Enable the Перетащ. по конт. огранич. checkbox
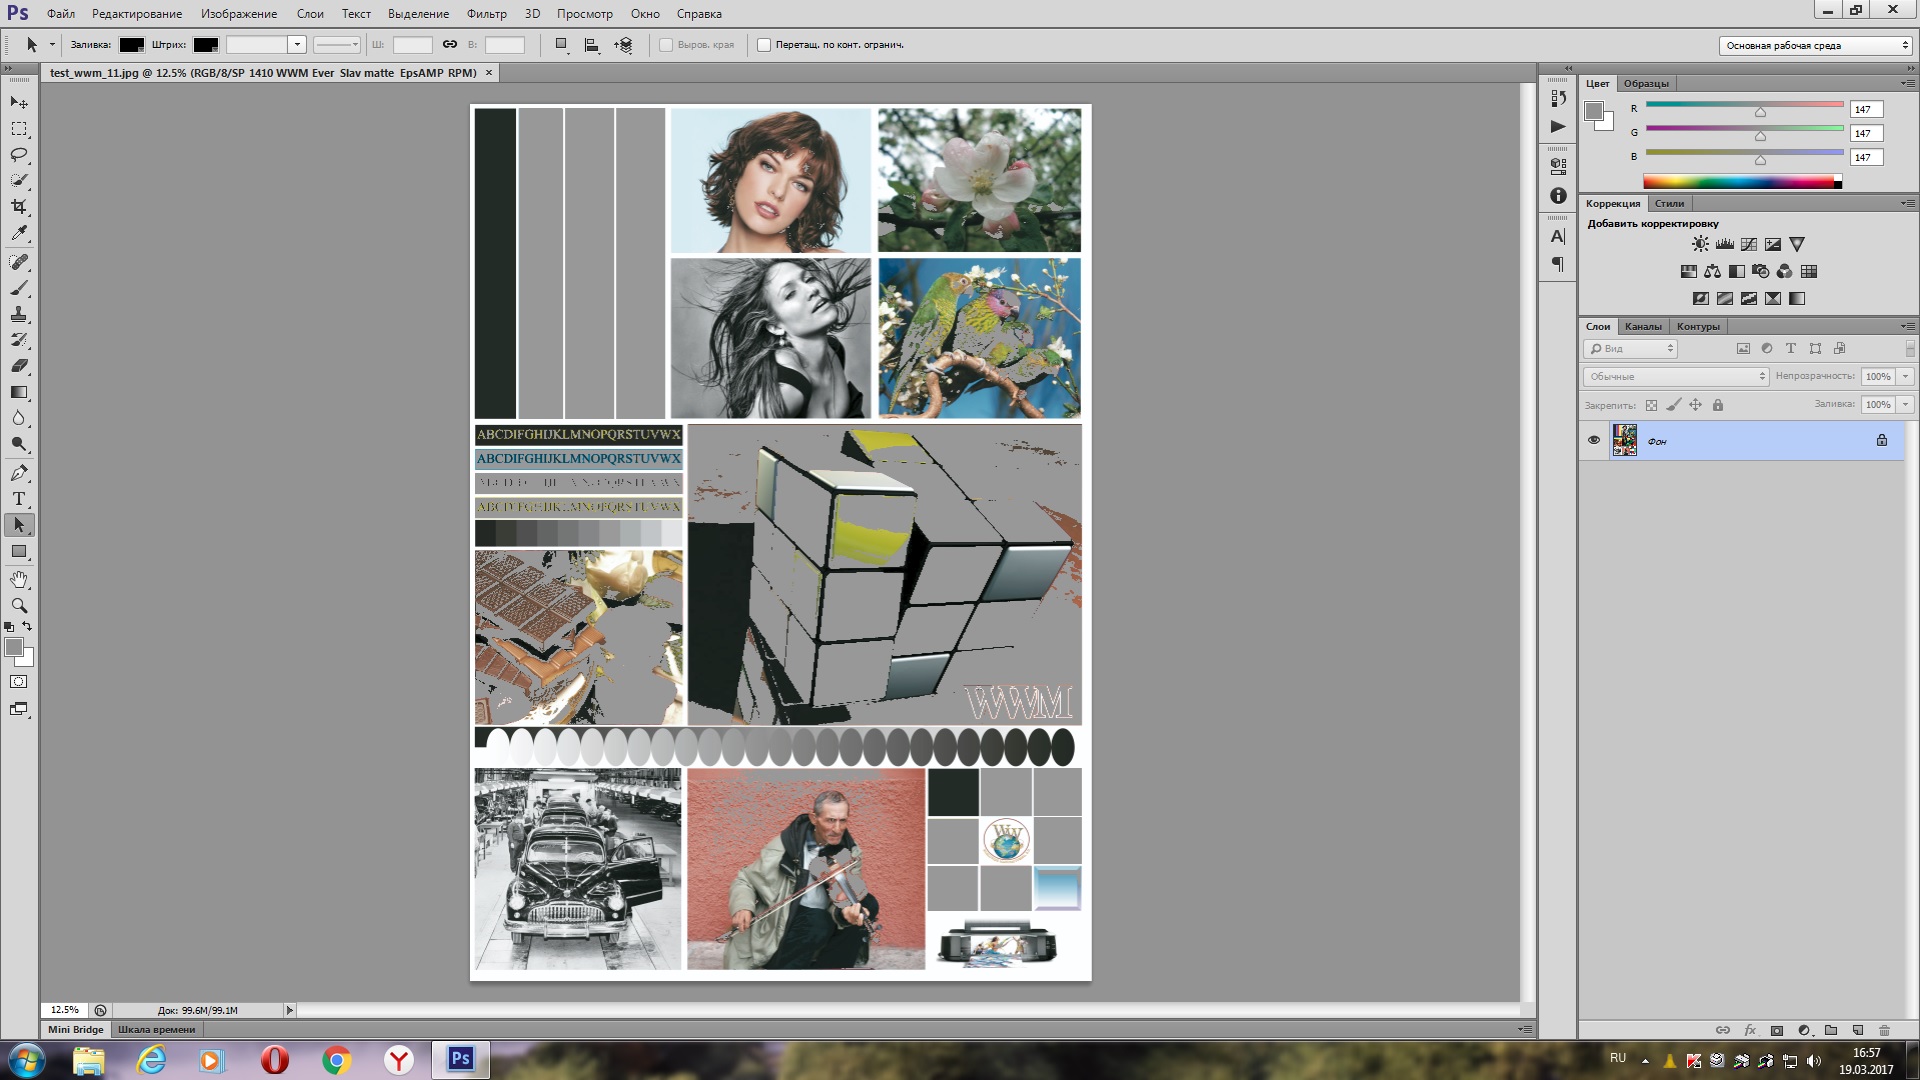This screenshot has width=1920, height=1080. pyautogui.click(x=764, y=45)
